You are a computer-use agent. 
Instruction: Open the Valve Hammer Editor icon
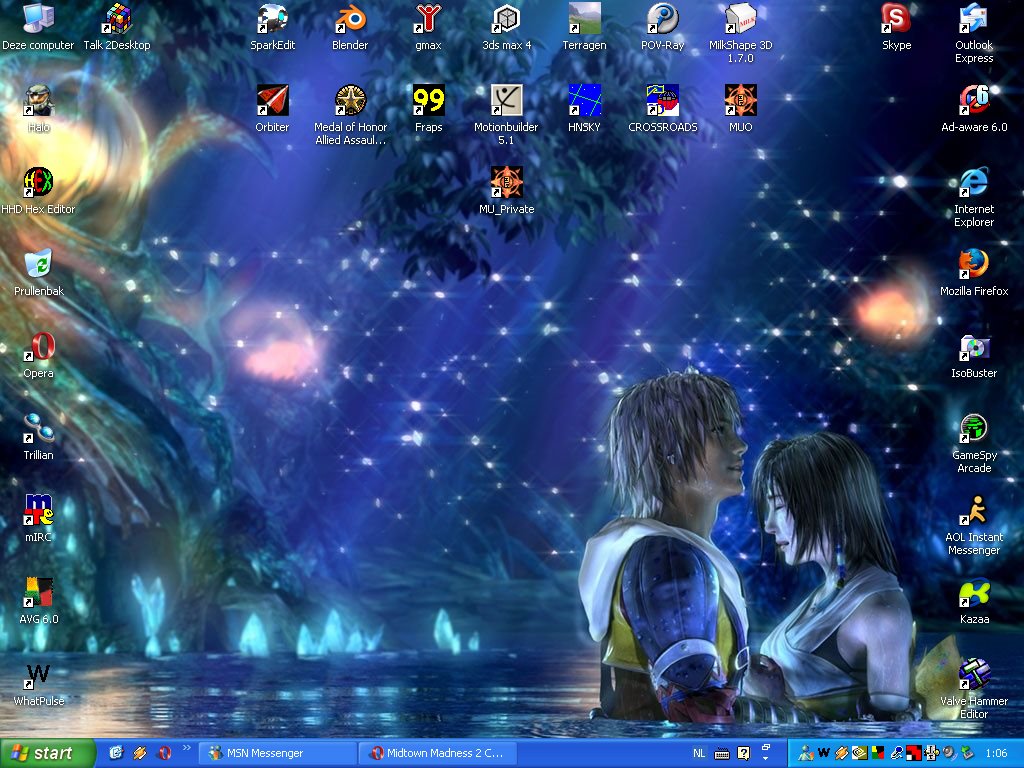point(973,675)
